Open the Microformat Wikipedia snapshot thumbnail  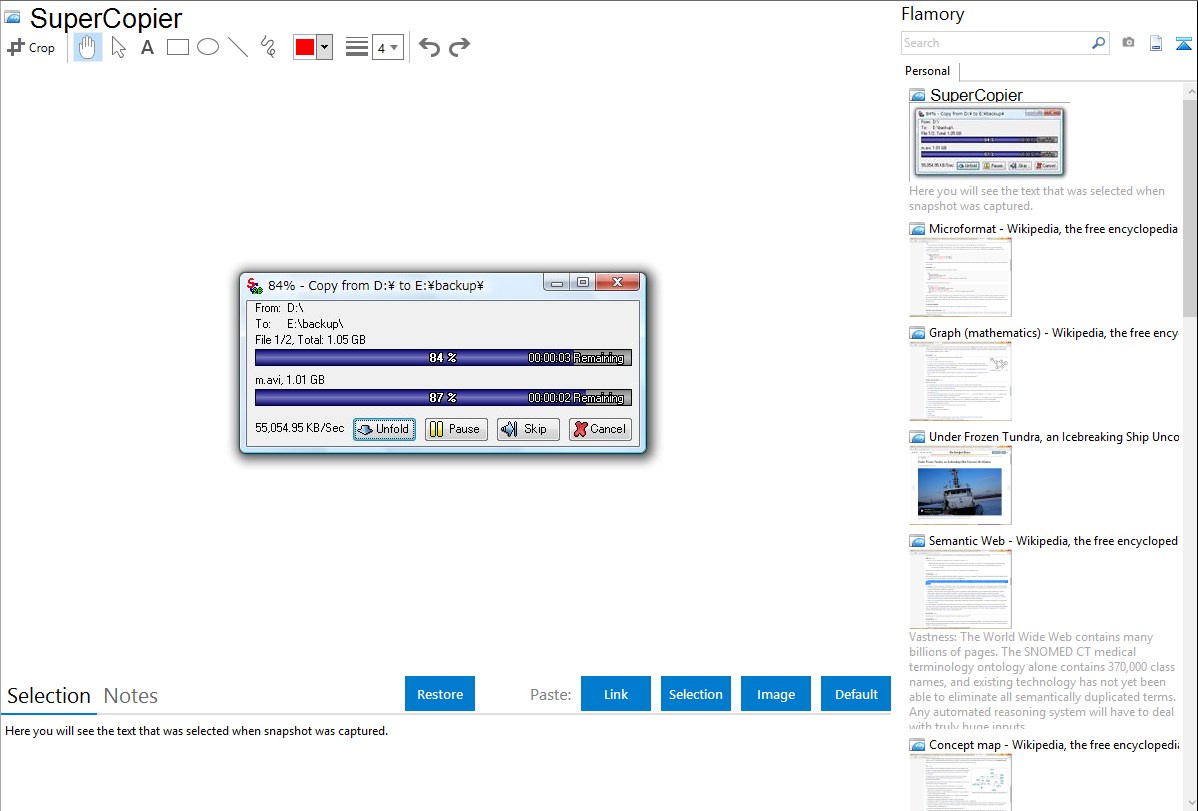point(960,277)
